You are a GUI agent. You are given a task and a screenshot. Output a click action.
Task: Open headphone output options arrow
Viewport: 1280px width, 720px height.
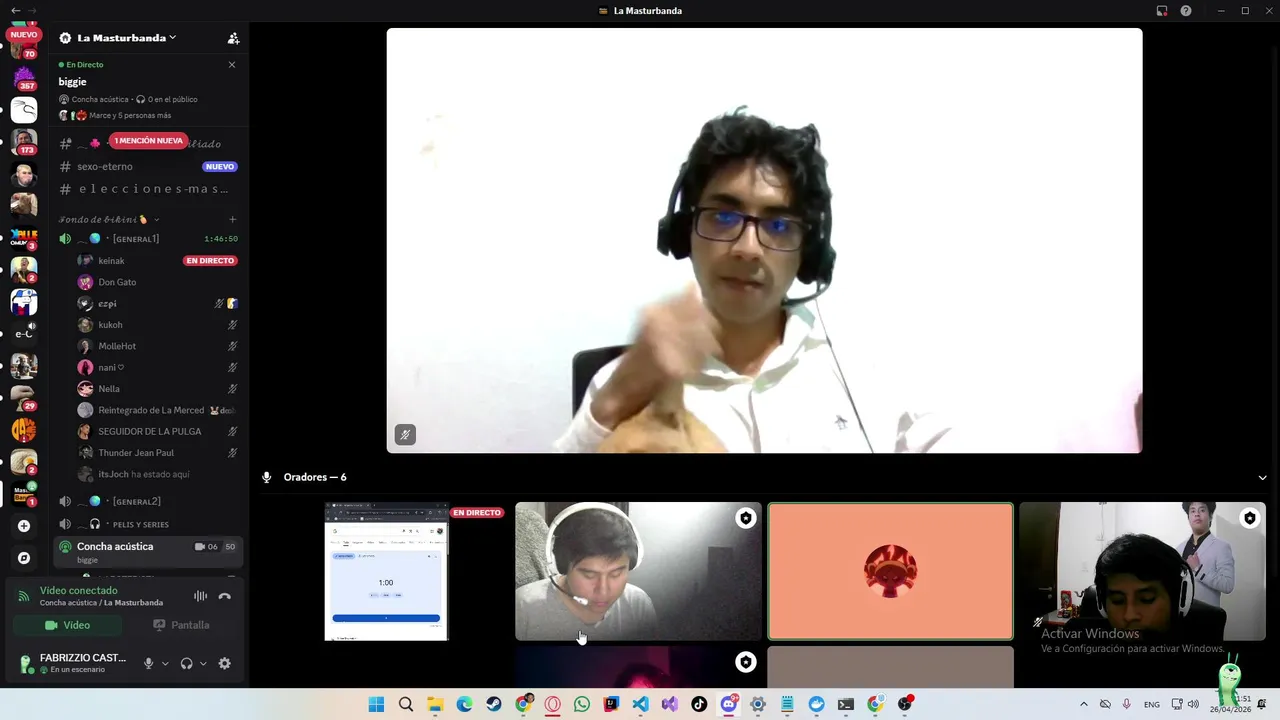(203, 663)
